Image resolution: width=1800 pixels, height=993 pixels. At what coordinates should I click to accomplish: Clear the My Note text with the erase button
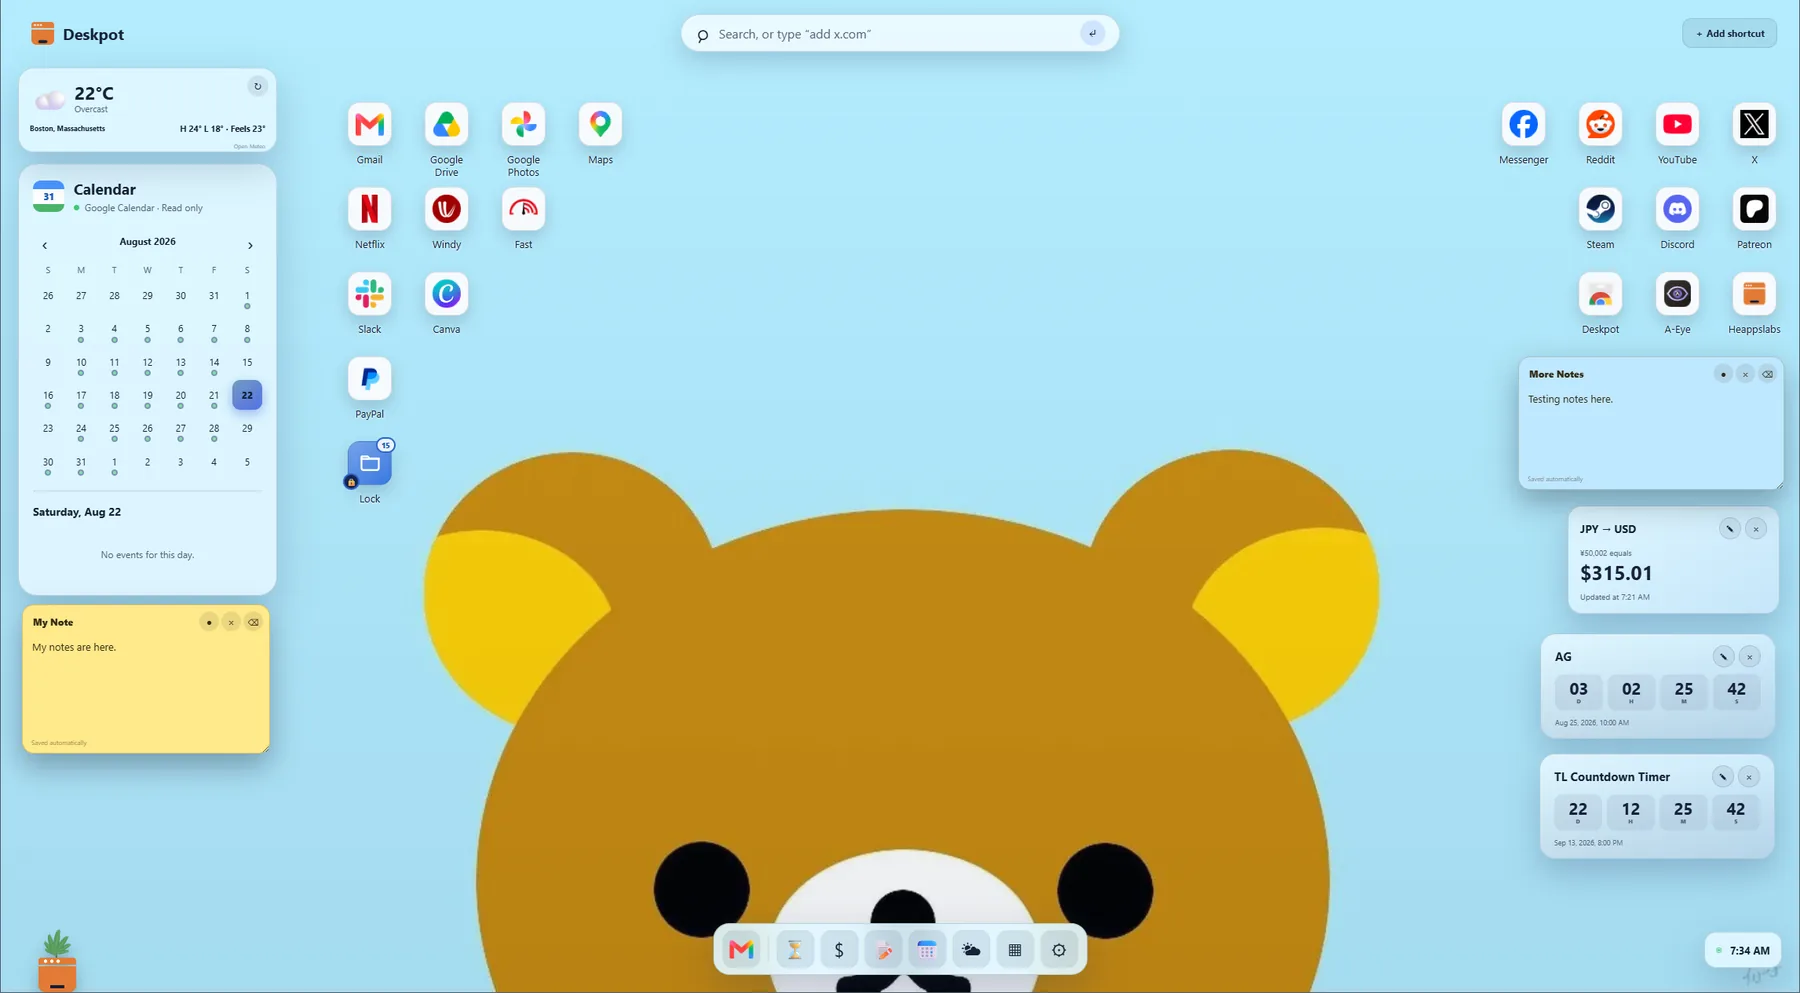(253, 622)
